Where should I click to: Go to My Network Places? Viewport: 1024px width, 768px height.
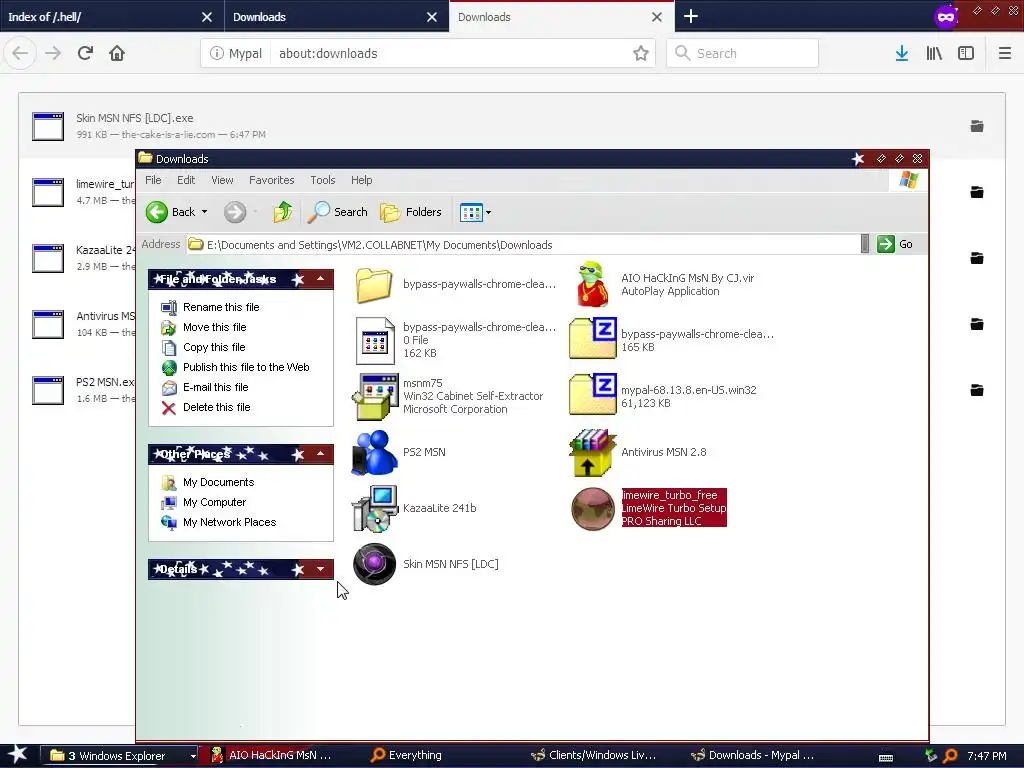(229, 522)
